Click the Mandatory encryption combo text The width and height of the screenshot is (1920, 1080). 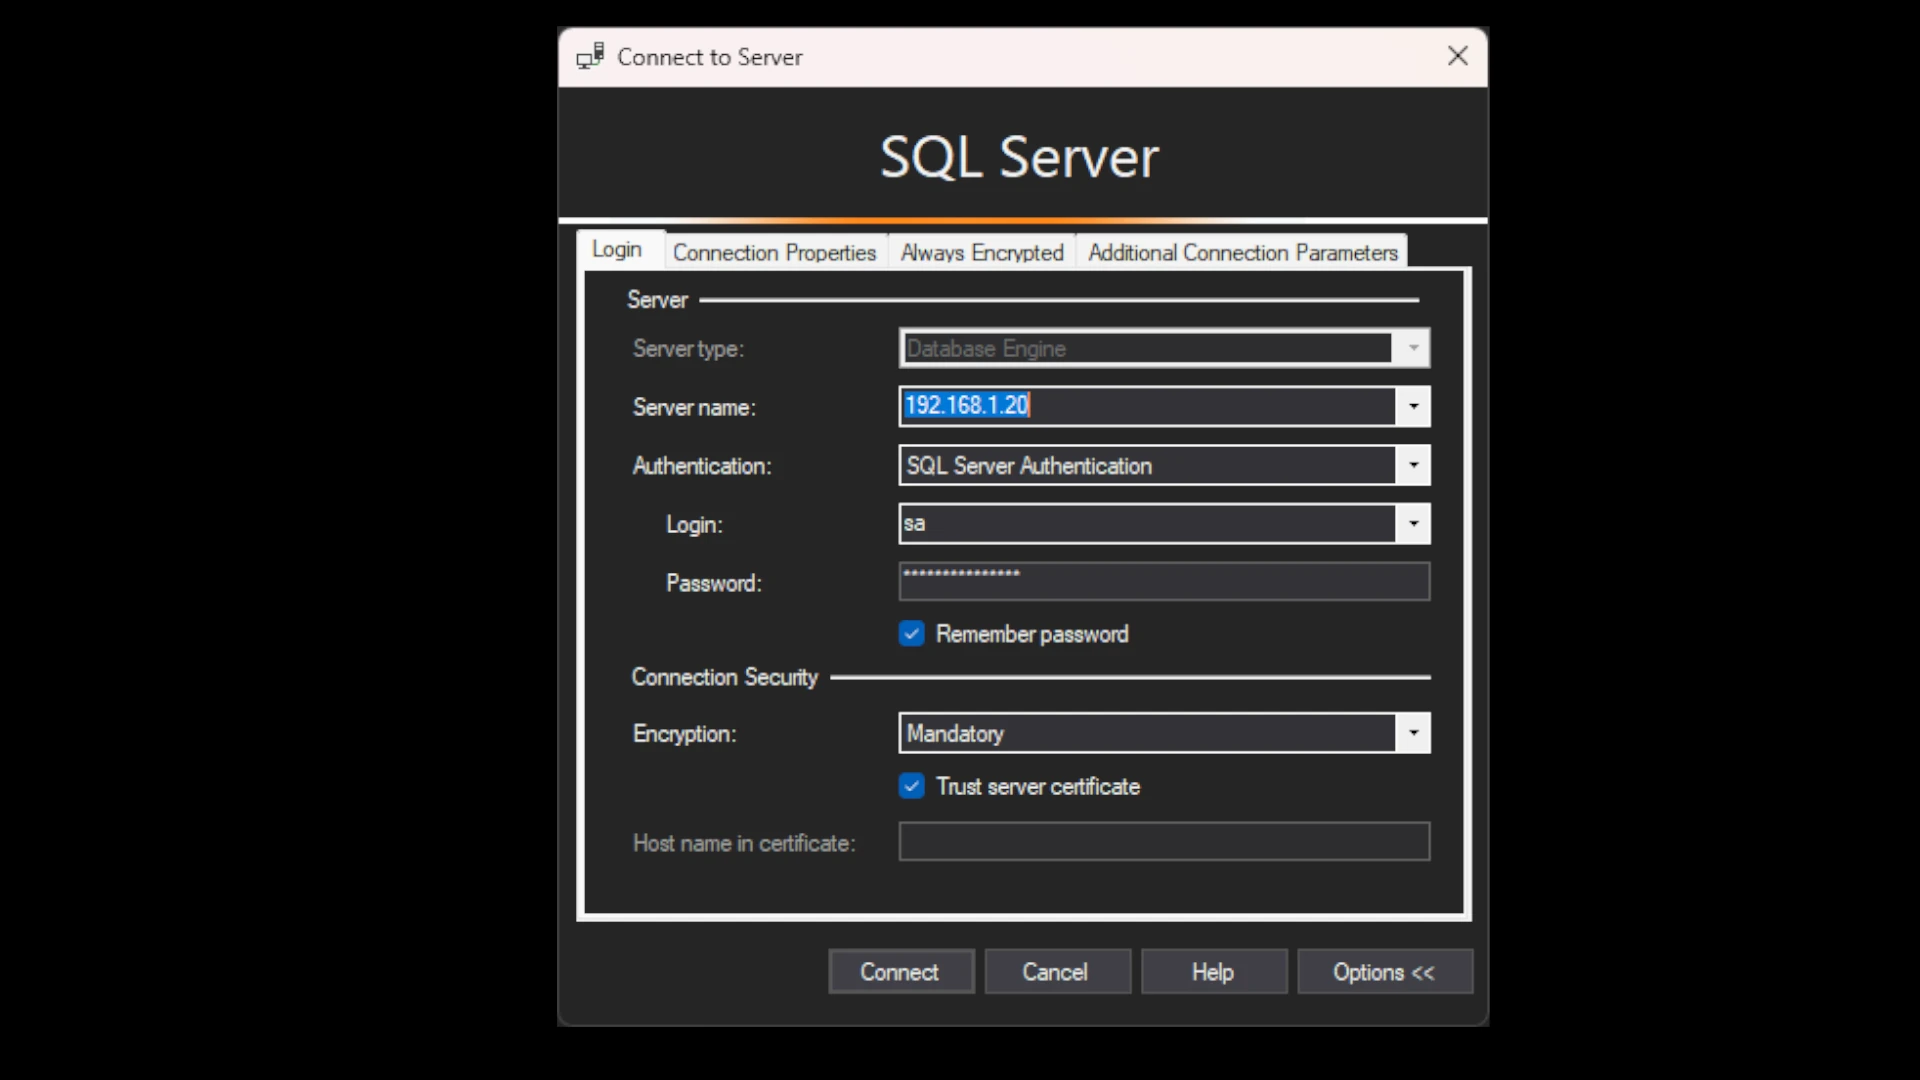coord(955,734)
